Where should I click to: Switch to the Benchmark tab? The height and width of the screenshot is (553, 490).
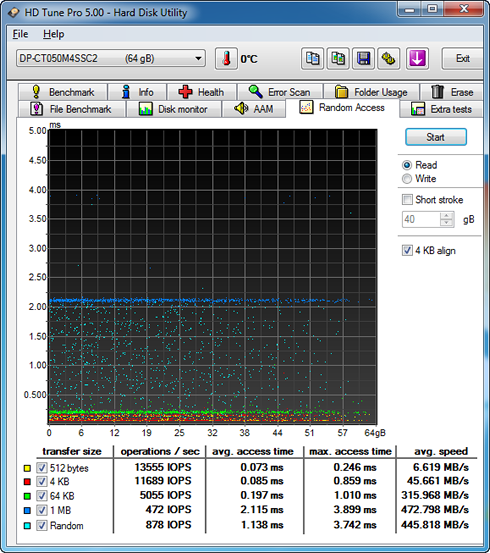point(63,92)
